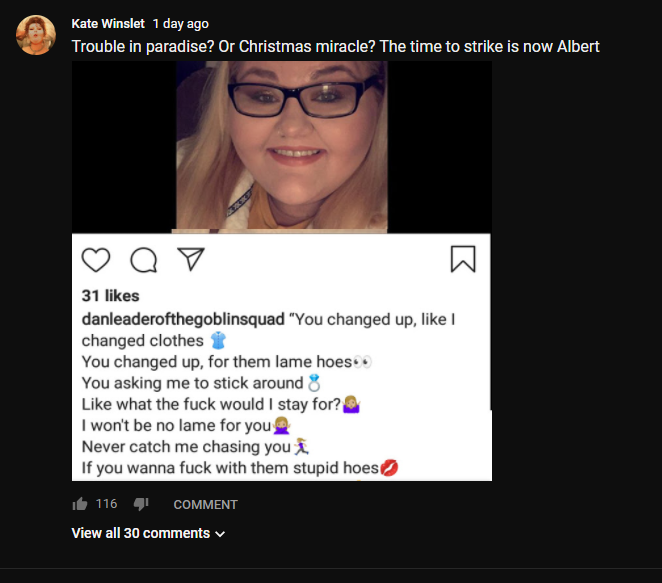Viewport: 662px width, 583px height.
Task: Click the 116 like count
Action: coord(106,504)
